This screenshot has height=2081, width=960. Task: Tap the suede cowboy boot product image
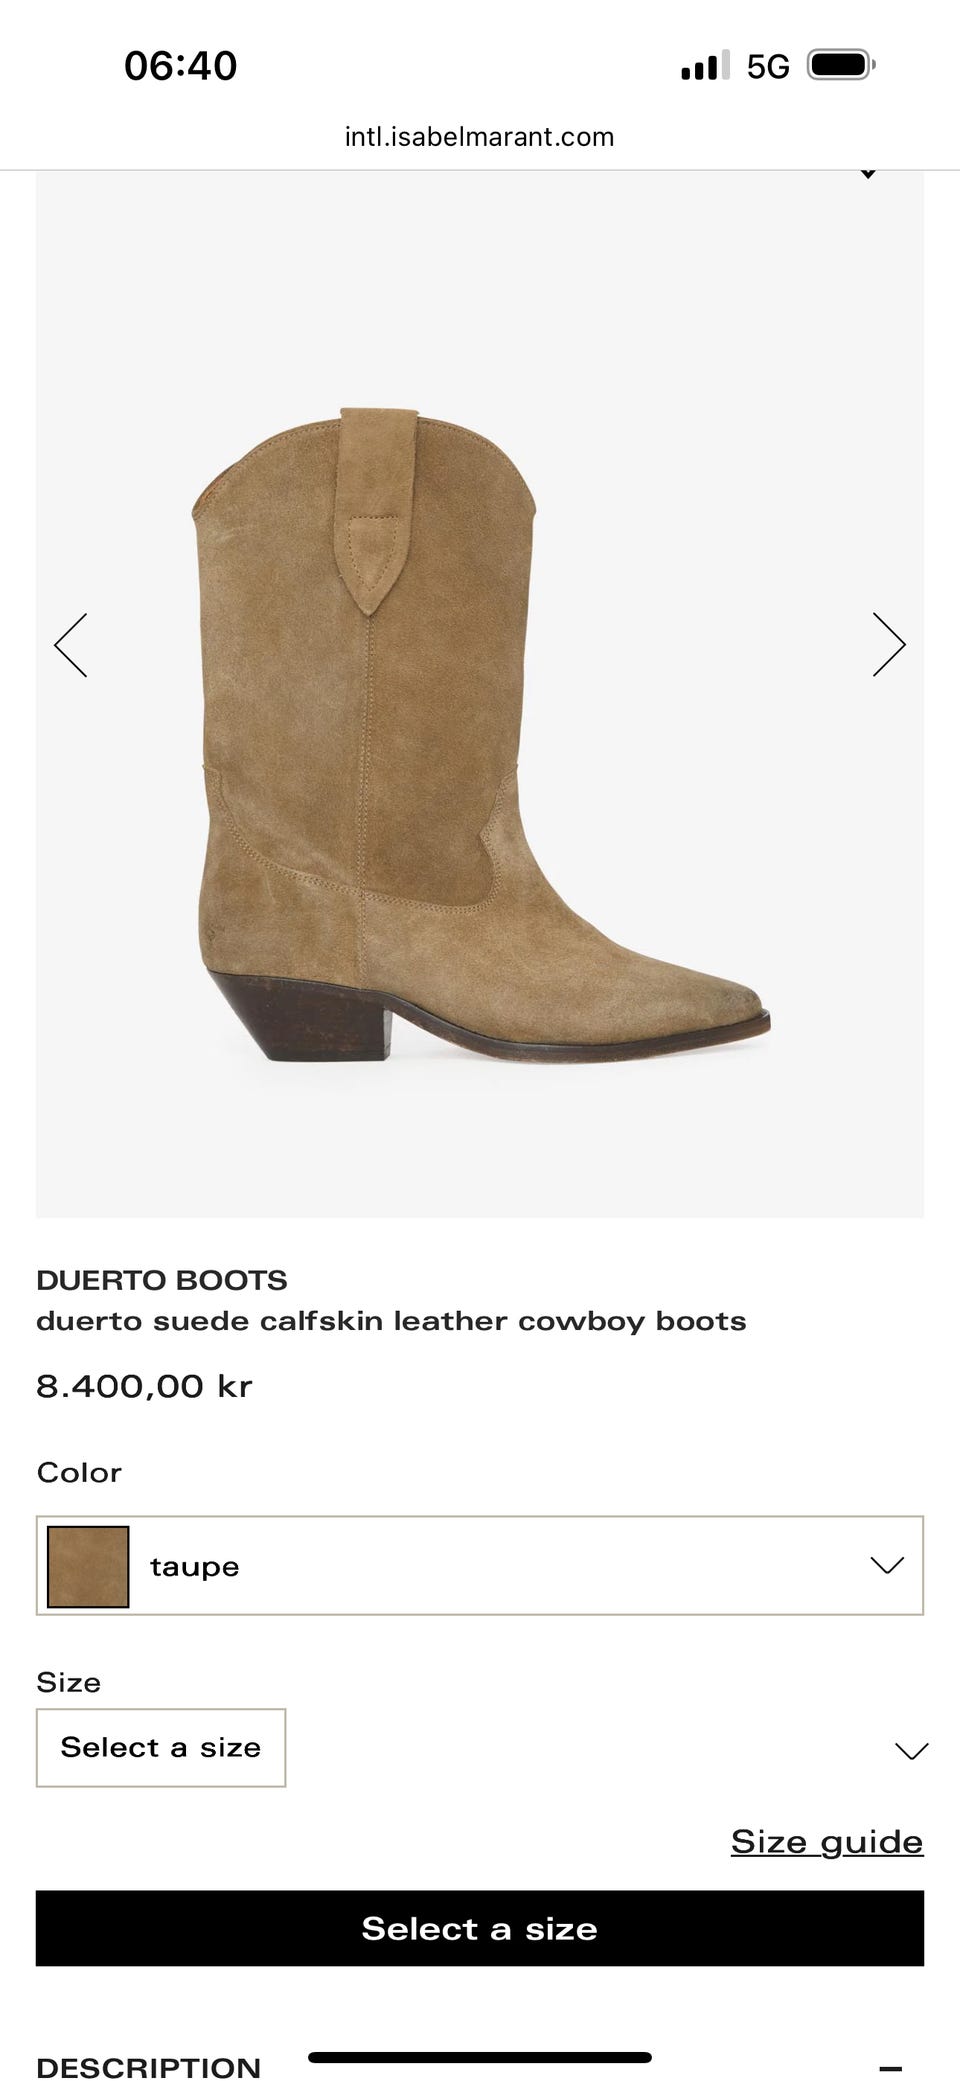(x=480, y=735)
